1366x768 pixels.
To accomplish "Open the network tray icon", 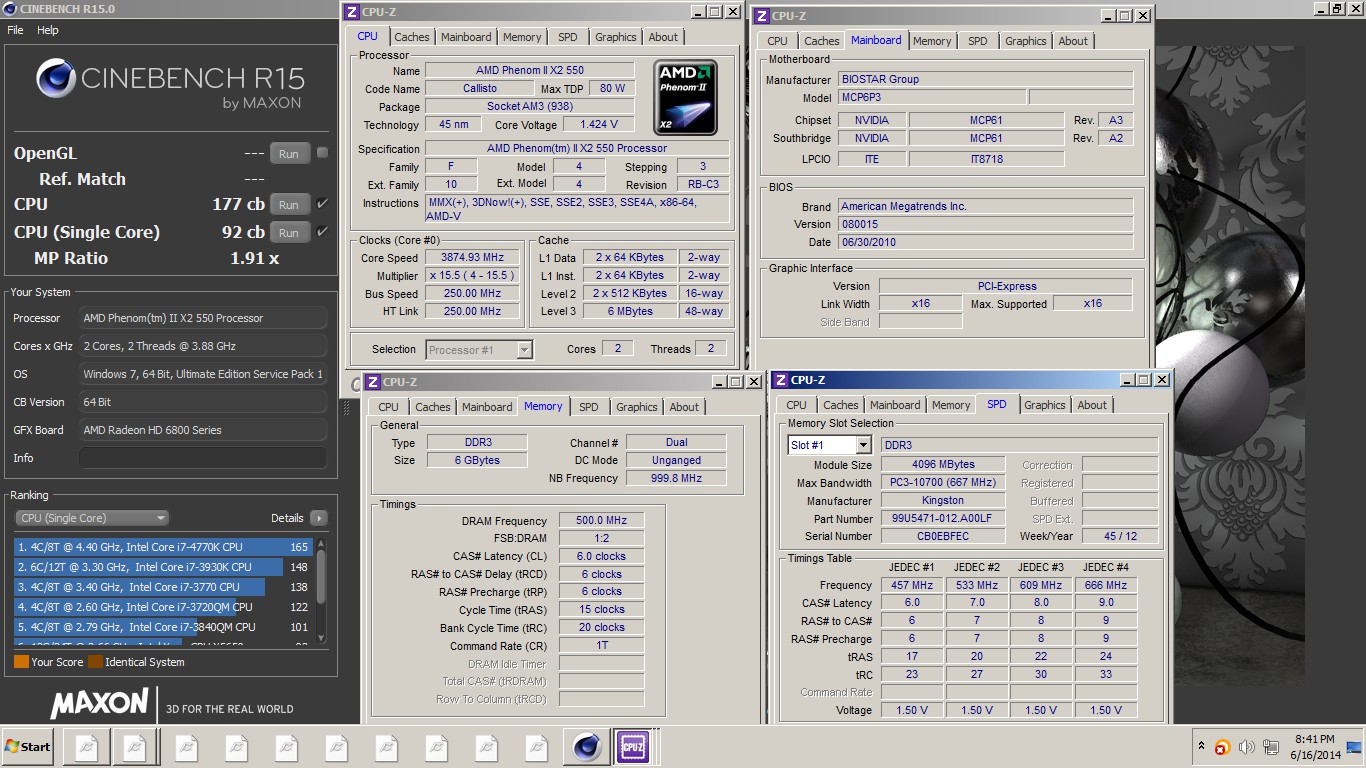I will pyautogui.click(x=1271, y=747).
